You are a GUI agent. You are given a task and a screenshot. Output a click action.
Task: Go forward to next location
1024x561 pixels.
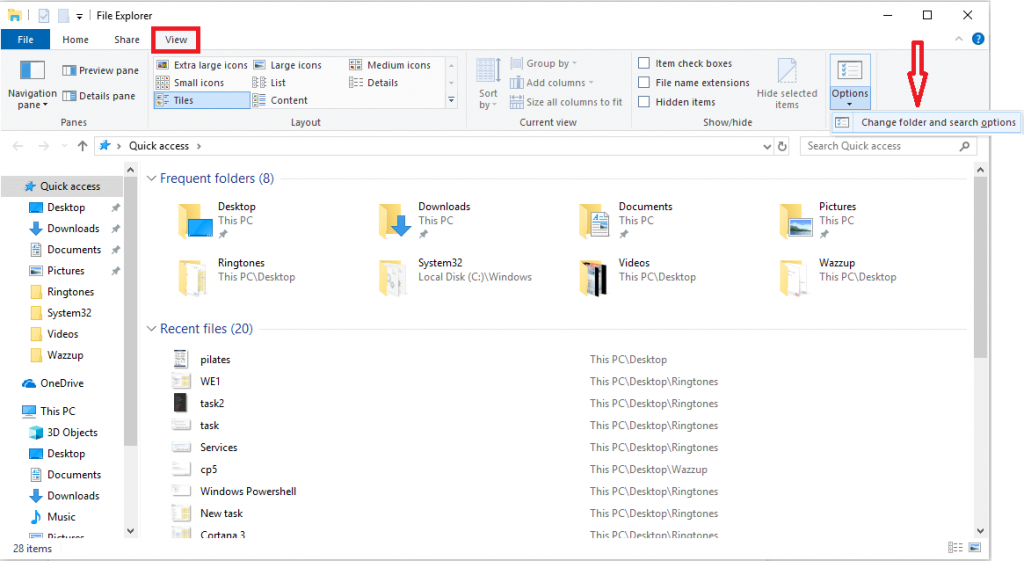43,146
